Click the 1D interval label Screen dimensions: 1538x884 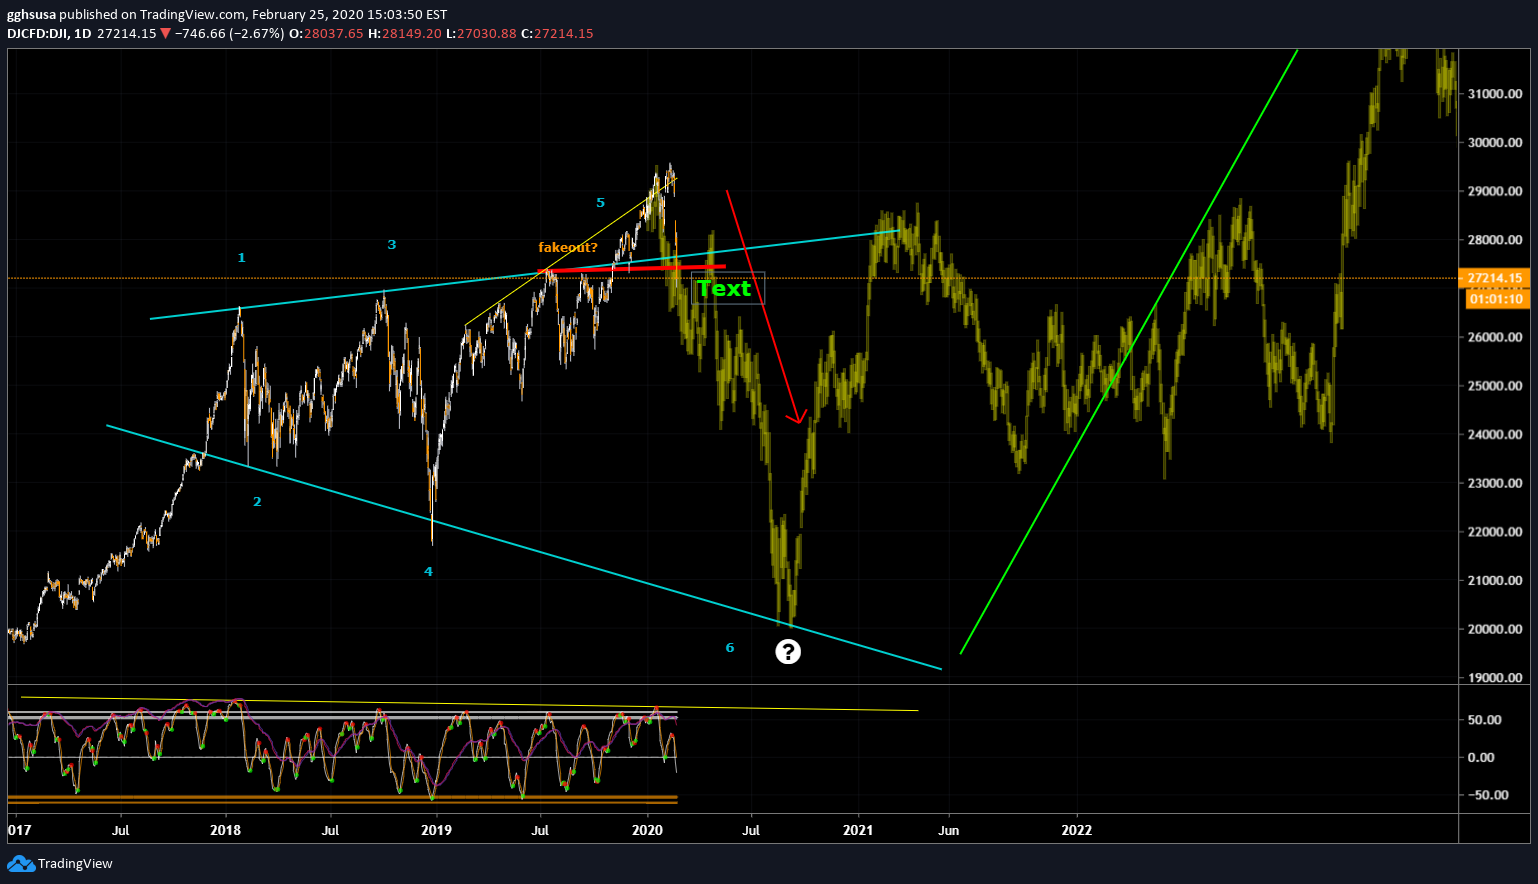tap(82, 33)
